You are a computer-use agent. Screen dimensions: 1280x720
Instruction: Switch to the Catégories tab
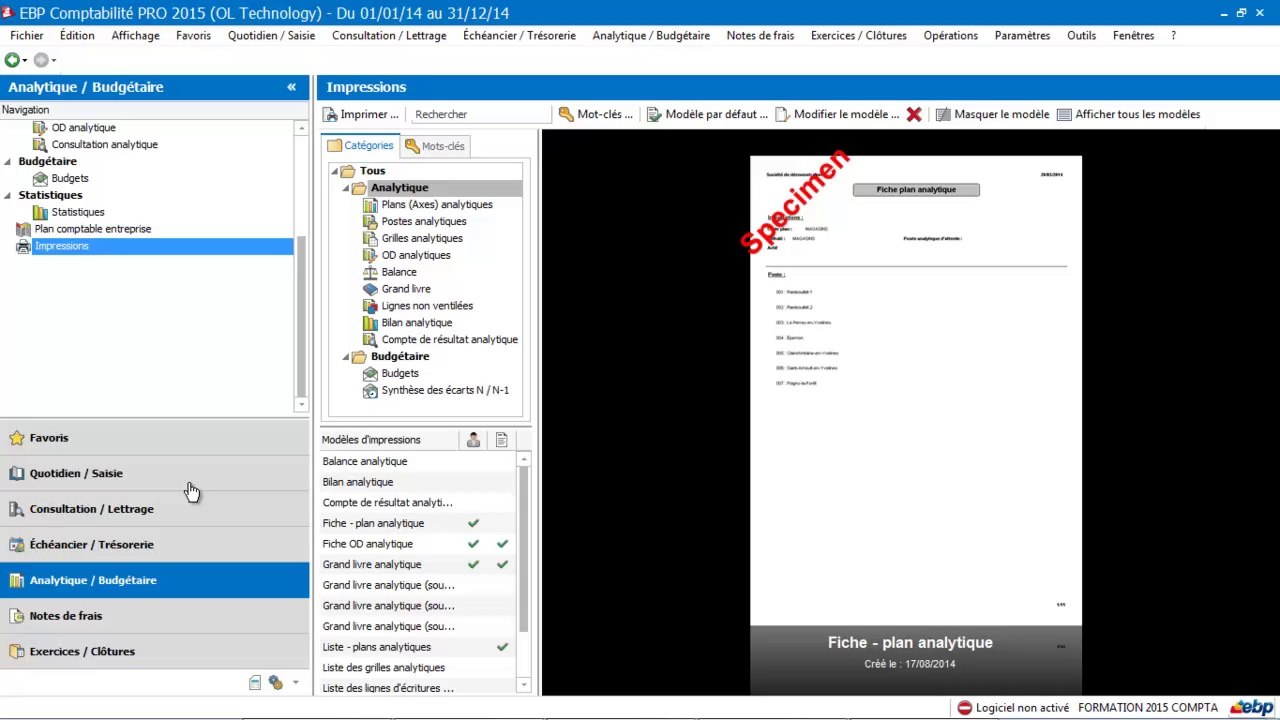360,146
